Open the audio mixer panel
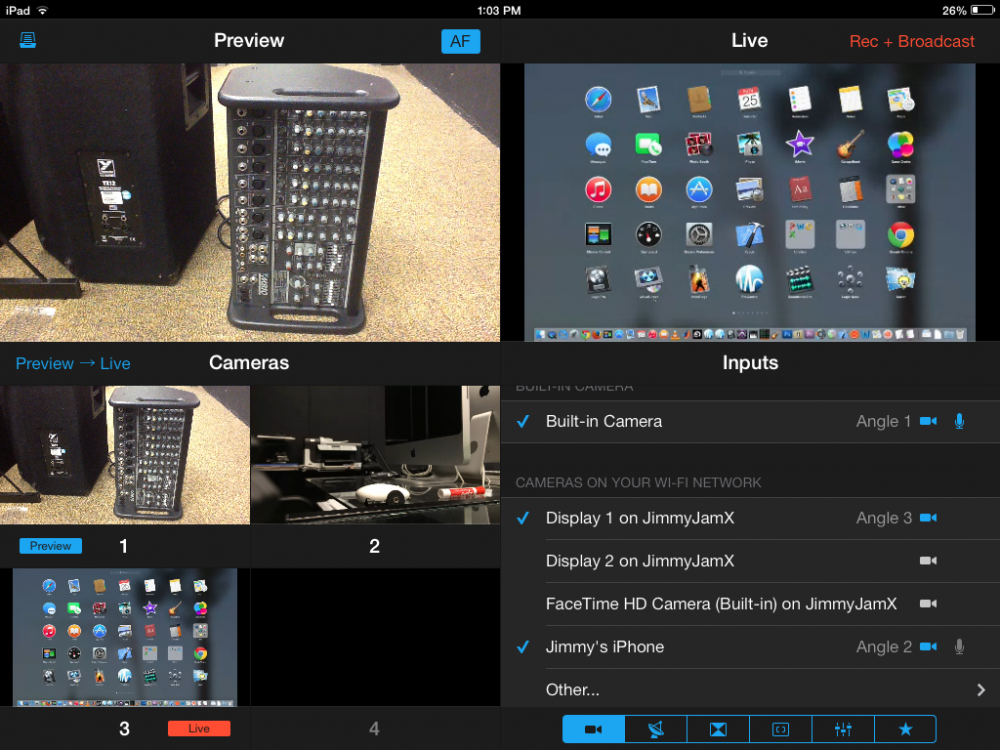 (x=843, y=729)
